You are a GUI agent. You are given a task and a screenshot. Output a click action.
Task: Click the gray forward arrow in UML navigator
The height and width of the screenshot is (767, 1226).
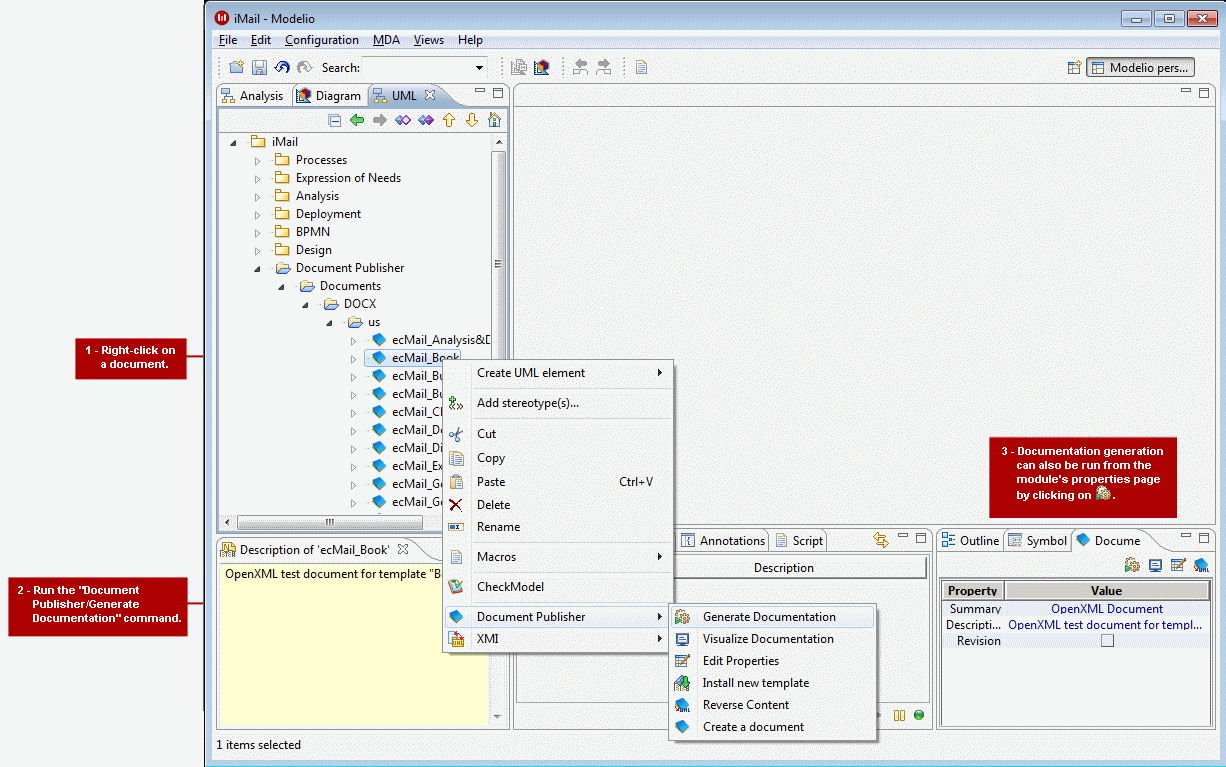click(x=380, y=120)
